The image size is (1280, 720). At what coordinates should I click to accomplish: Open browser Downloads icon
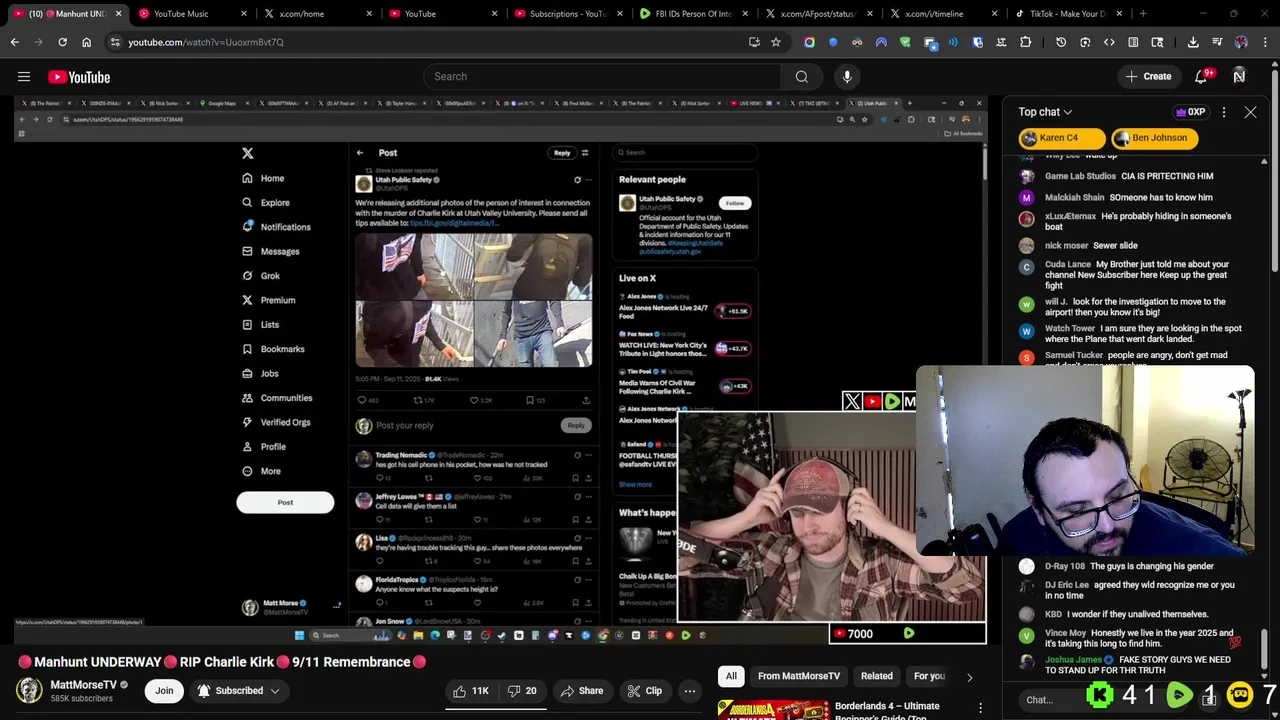pyautogui.click(x=1193, y=42)
